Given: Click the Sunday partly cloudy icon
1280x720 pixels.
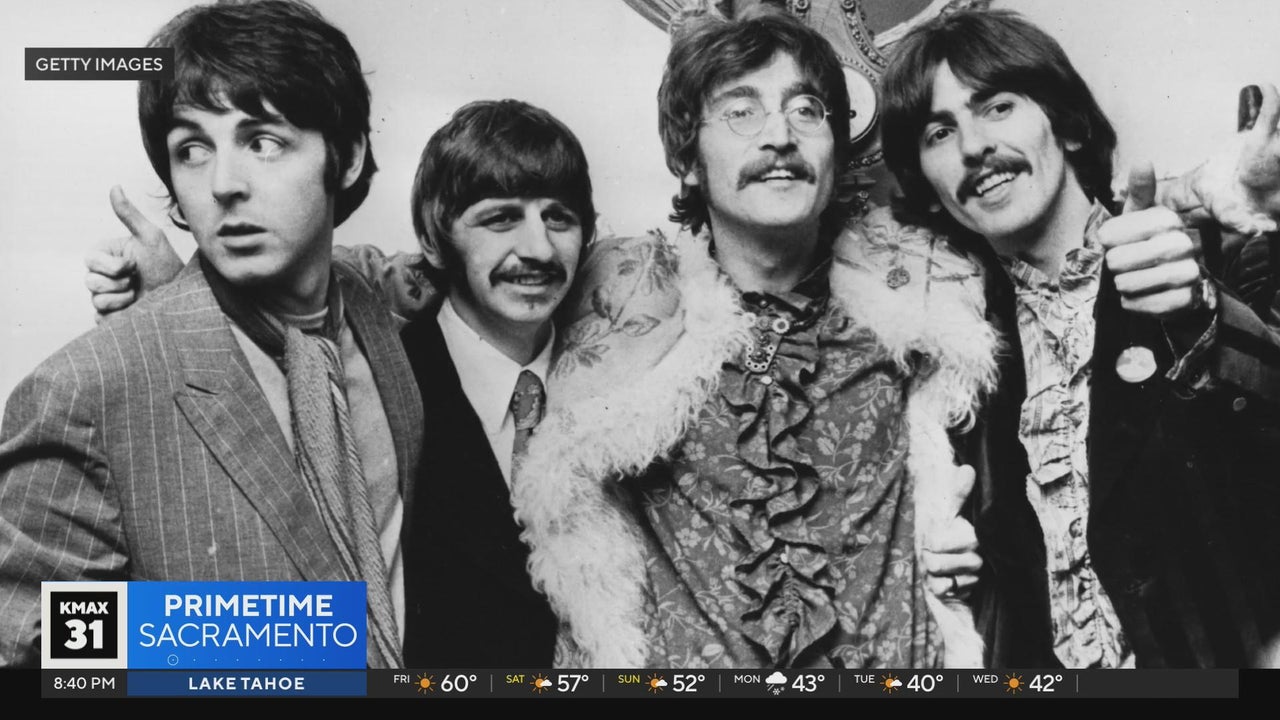Looking at the screenshot, I should click(656, 684).
